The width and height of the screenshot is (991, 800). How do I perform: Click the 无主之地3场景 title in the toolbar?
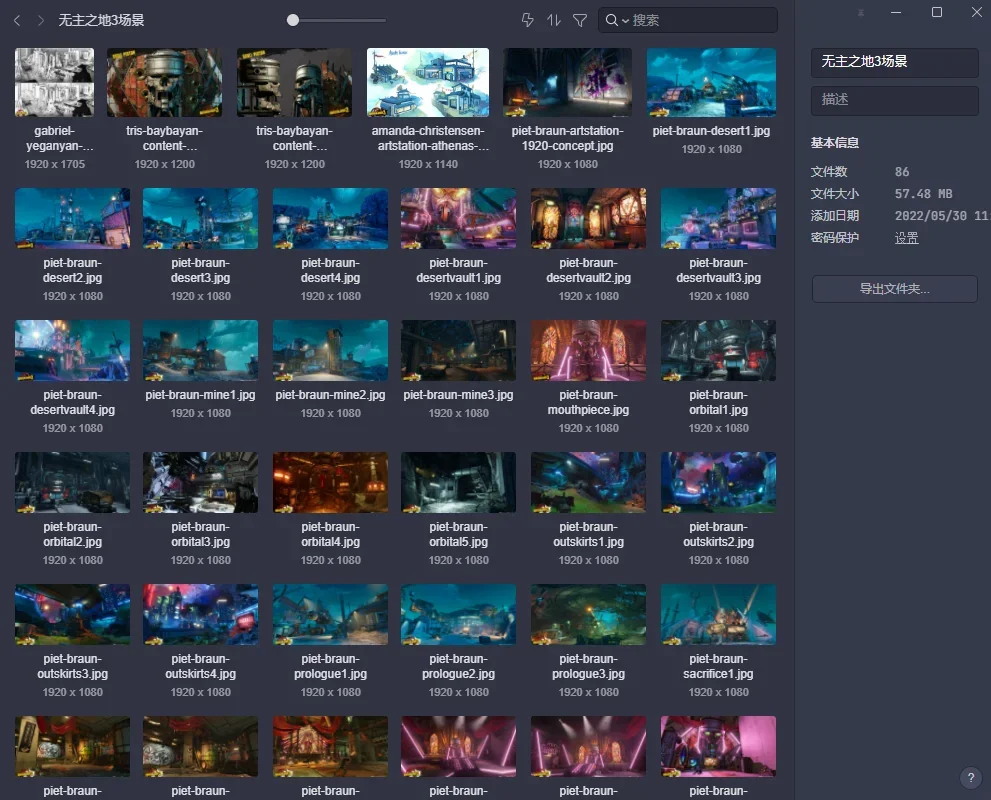101,20
